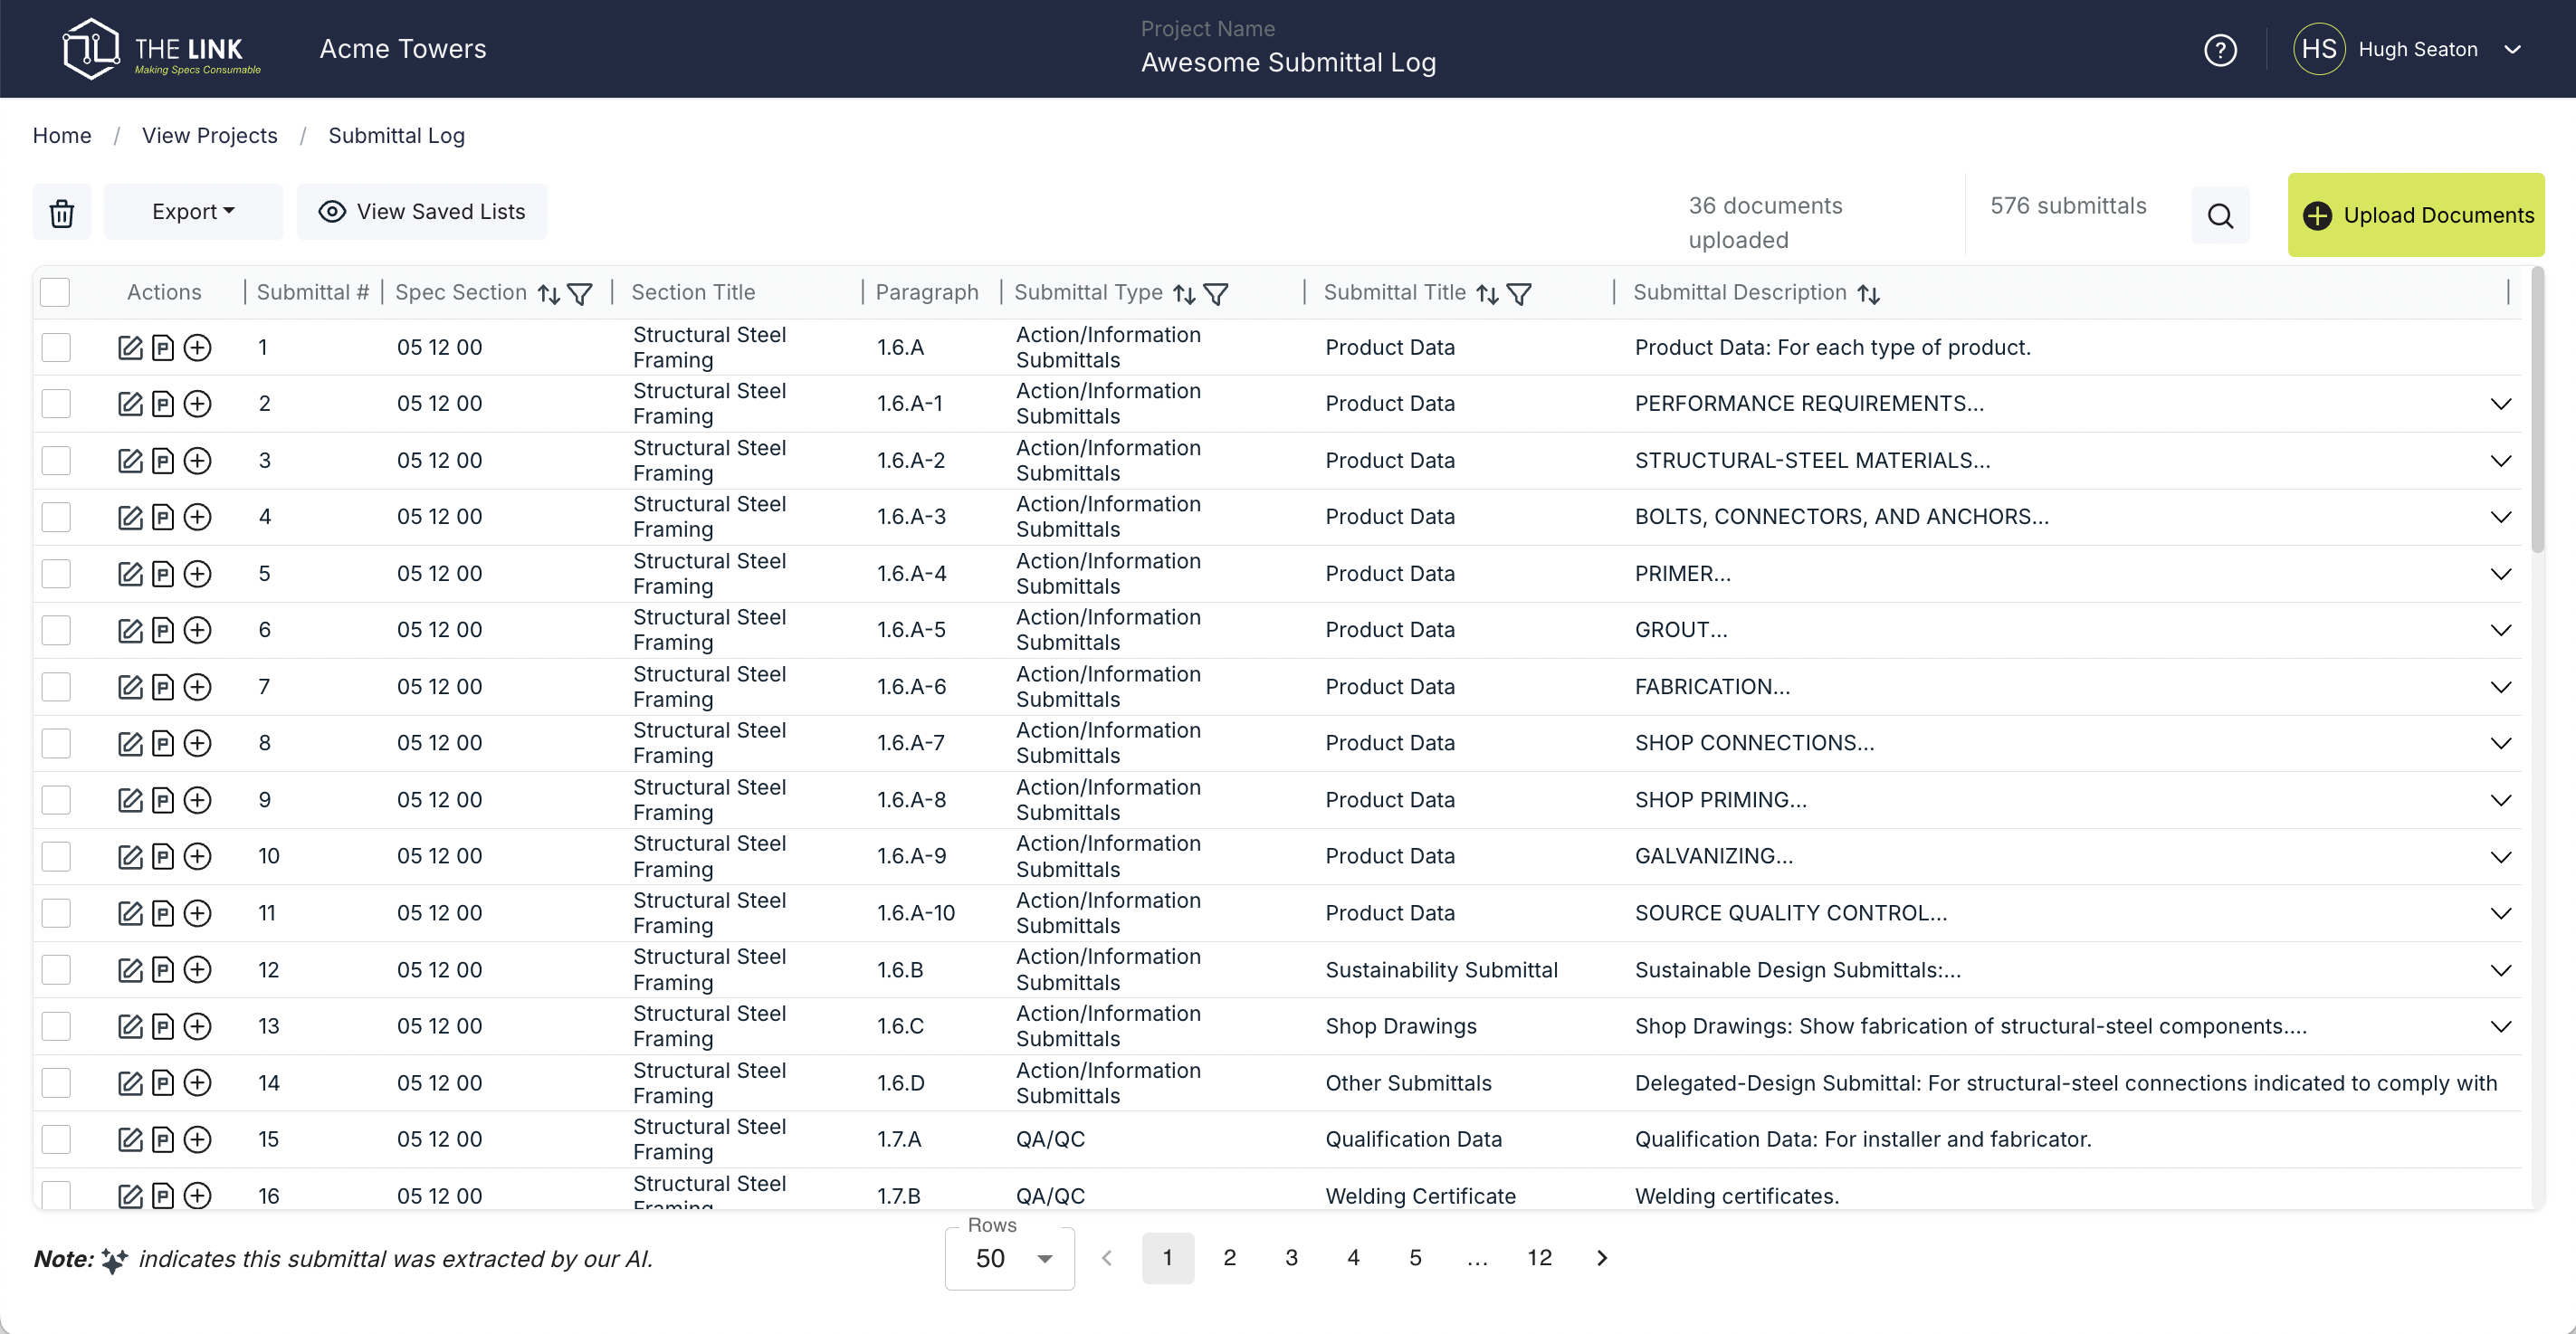The width and height of the screenshot is (2576, 1334).
Task: Select the checkbox for submittal 12
Action: pyautogui.click(x=56, y=970)
